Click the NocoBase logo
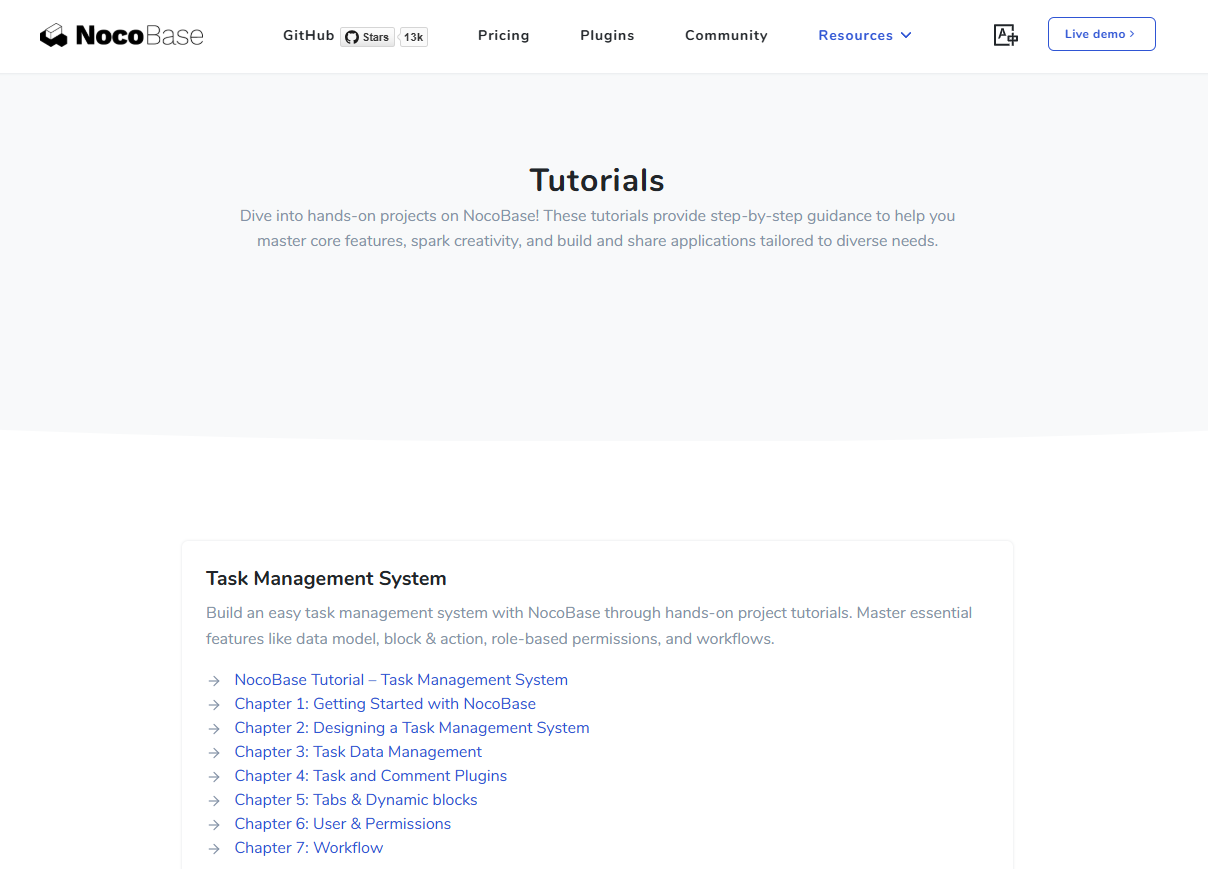The height and width of the screenshot is (869, 1208). (121, 36)
